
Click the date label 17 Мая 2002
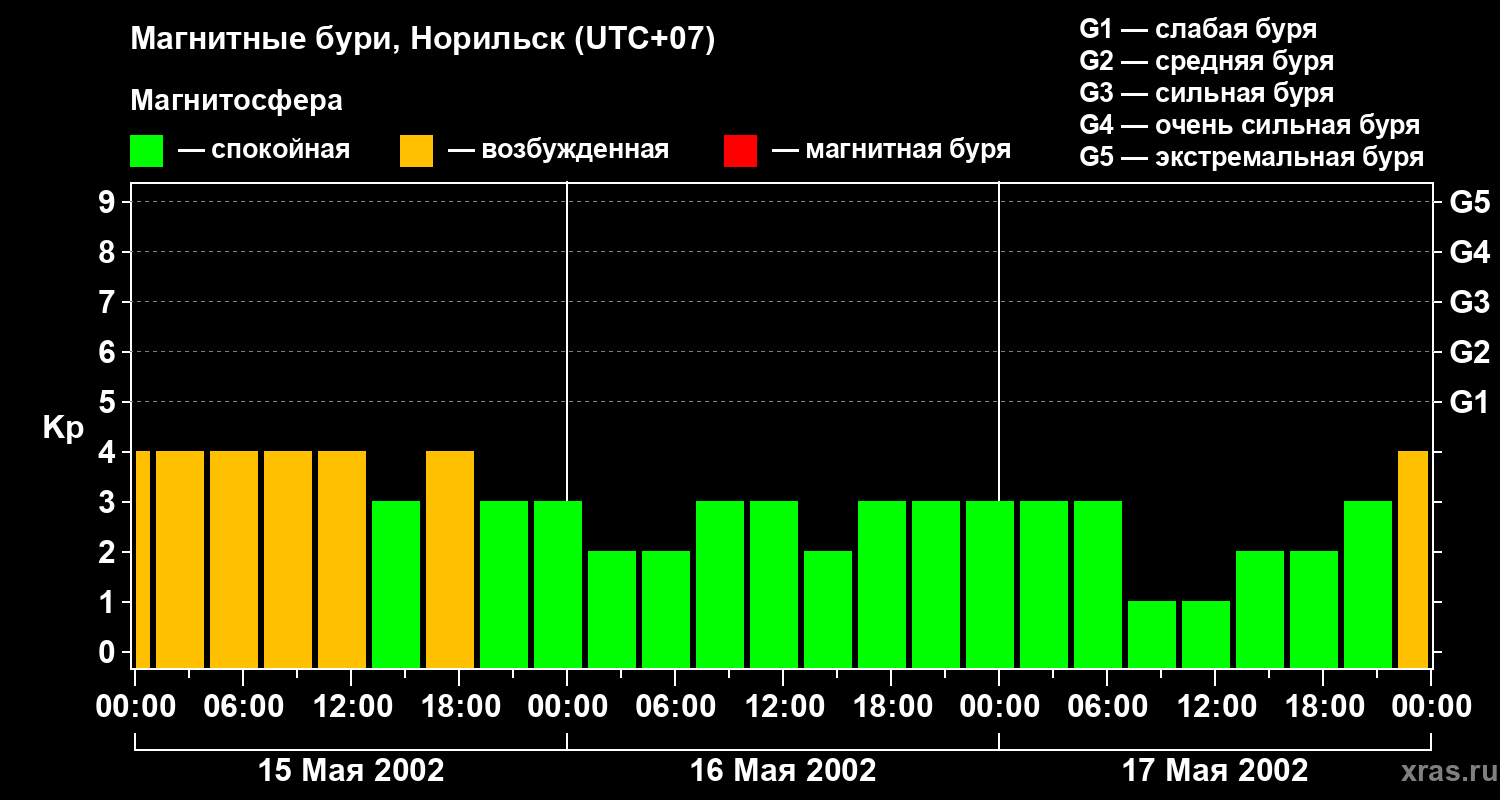point(1215,771)
